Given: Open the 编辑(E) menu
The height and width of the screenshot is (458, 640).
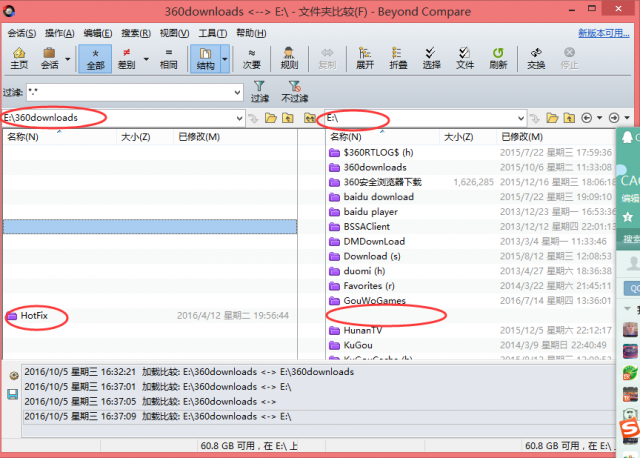Looking at the screenshot, I should click(98, 33).
